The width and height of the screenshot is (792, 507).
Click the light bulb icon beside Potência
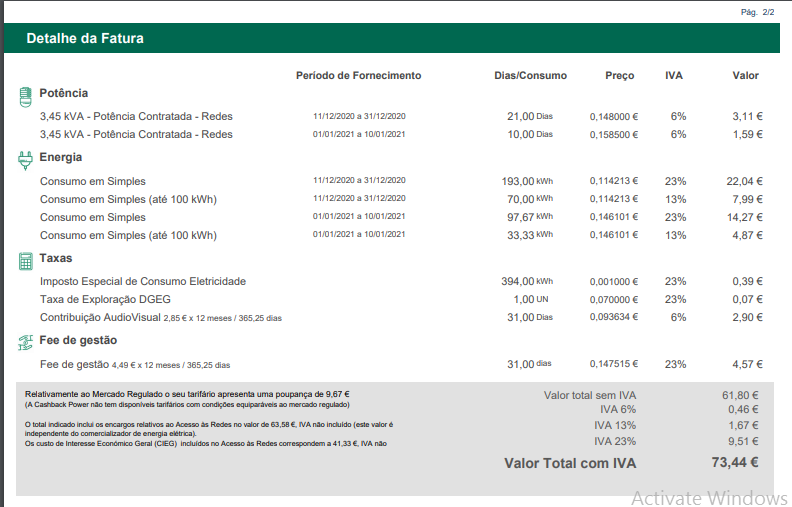click(x=25, y=96)
